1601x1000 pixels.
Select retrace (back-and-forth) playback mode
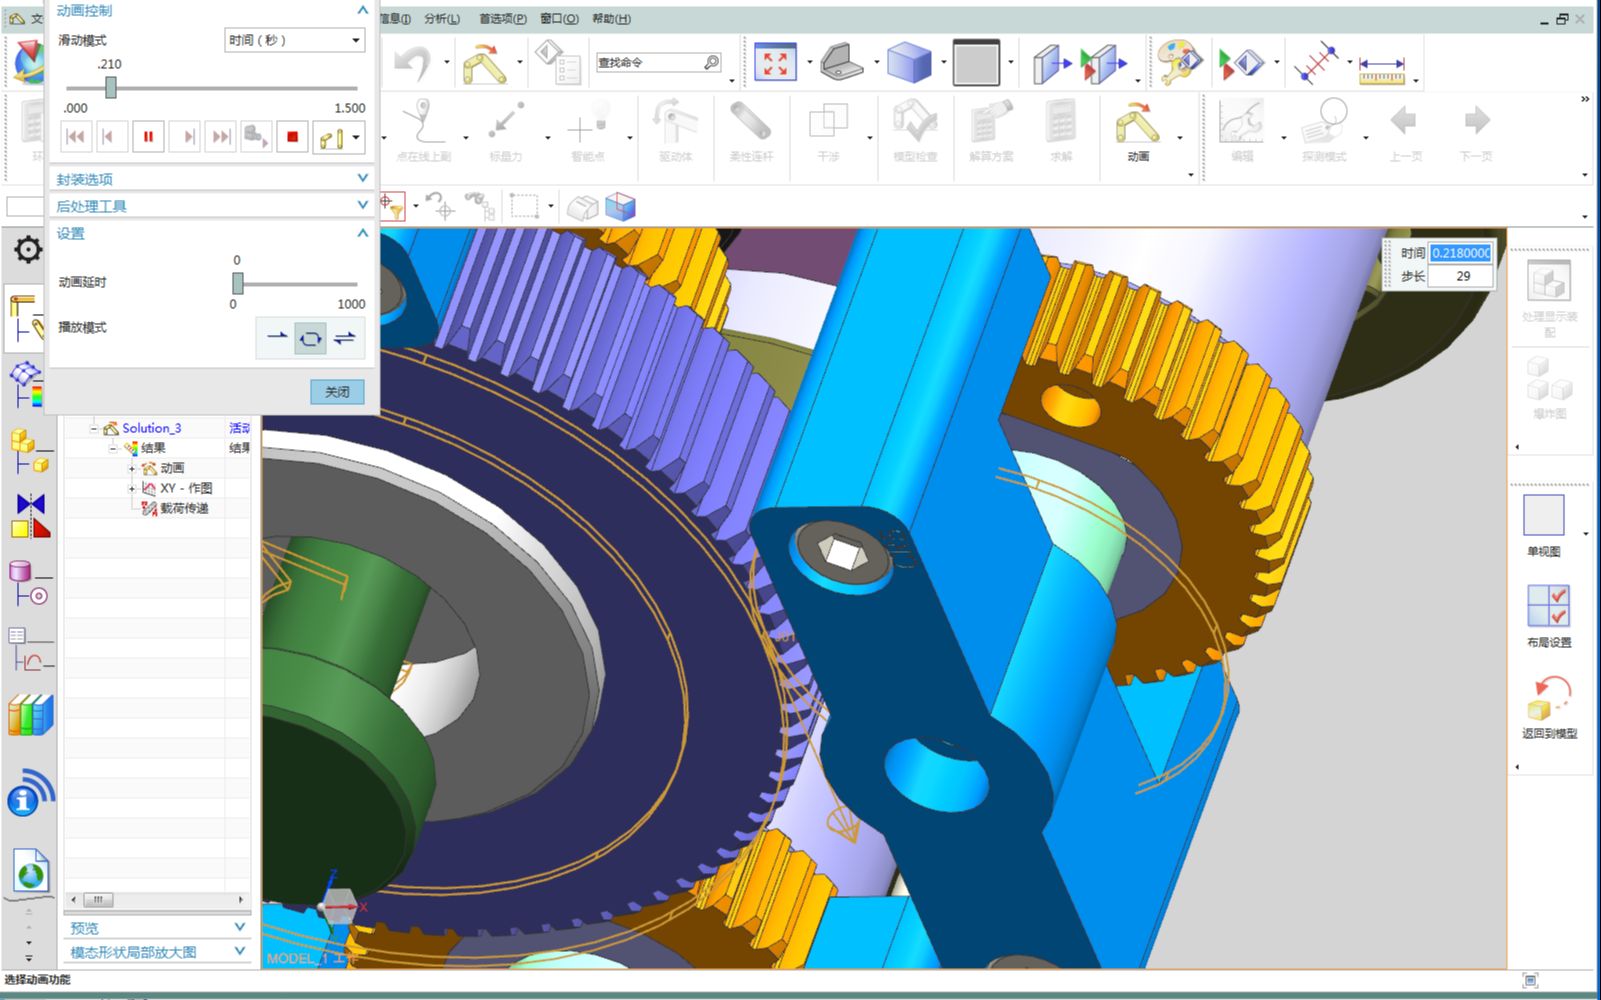tap(344, 338)
